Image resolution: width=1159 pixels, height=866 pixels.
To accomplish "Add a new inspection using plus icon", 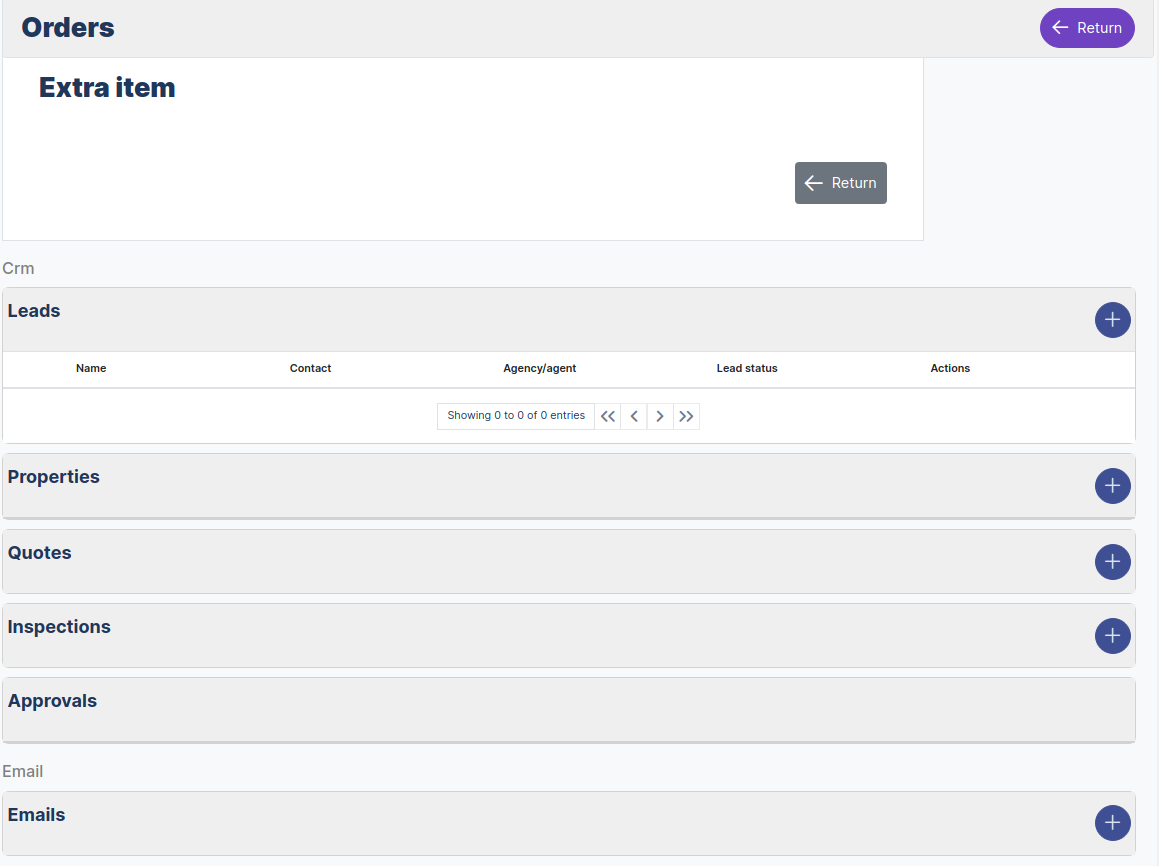I will (x=1112, y=636).
